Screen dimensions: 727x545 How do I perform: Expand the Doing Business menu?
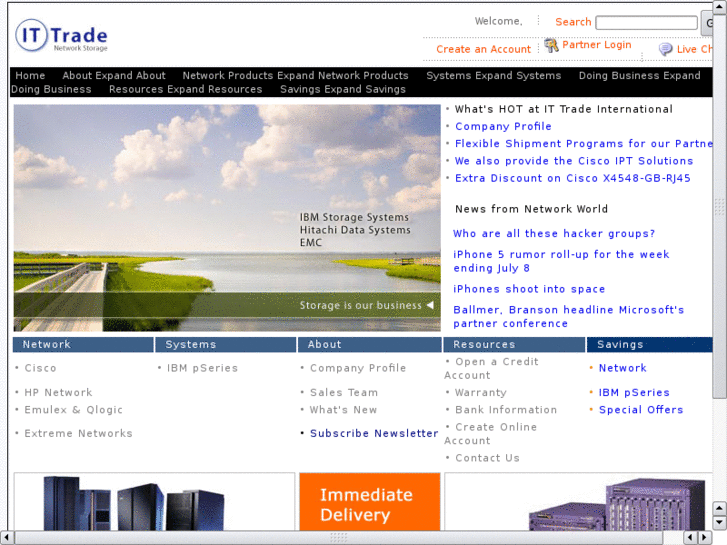[639, 75]
